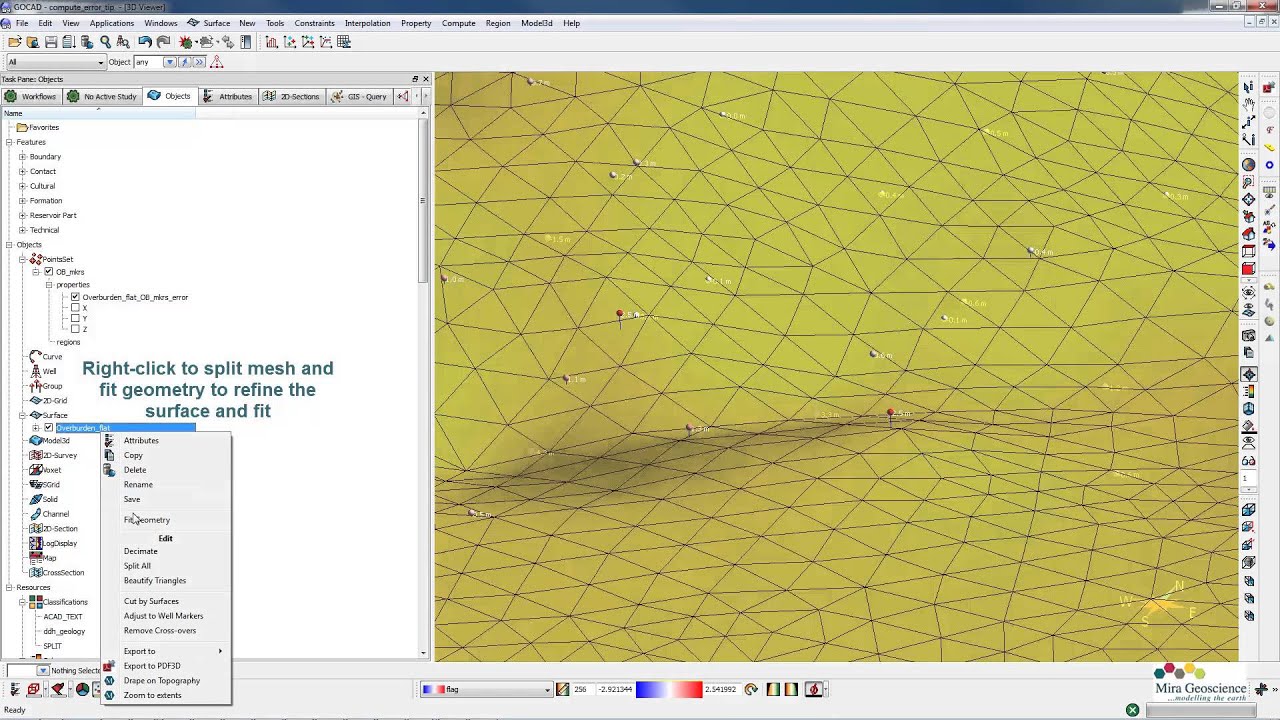
Task: Switch to the Attributes tab
Action: [227, 96]
